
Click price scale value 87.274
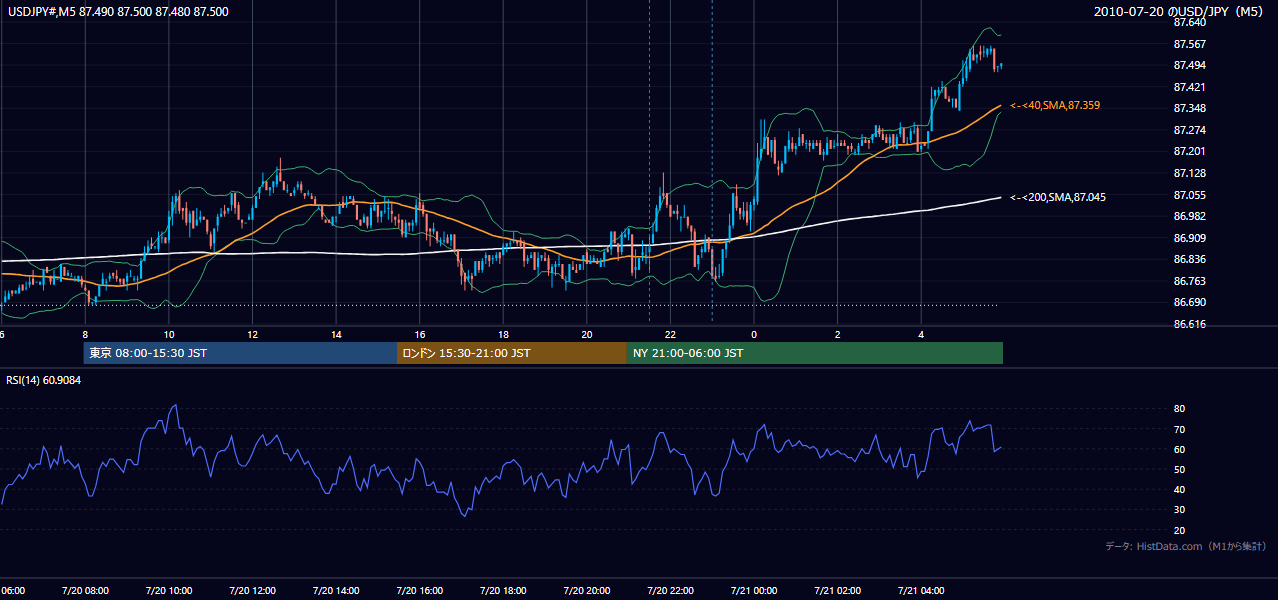(1188, 130)
